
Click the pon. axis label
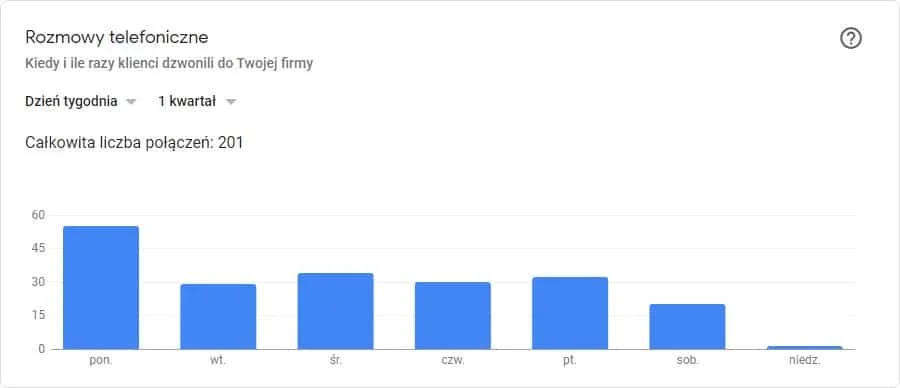[101, 362]
